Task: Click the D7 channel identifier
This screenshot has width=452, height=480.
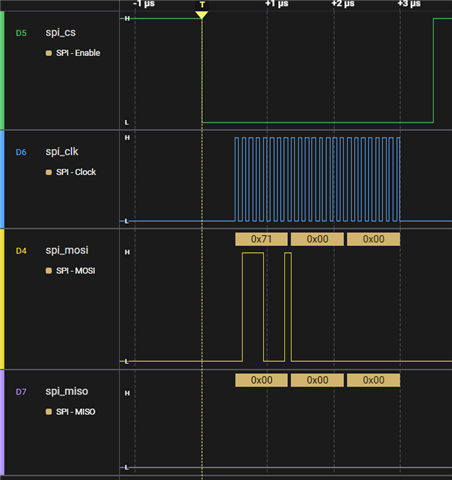Action: pos(21,392)
